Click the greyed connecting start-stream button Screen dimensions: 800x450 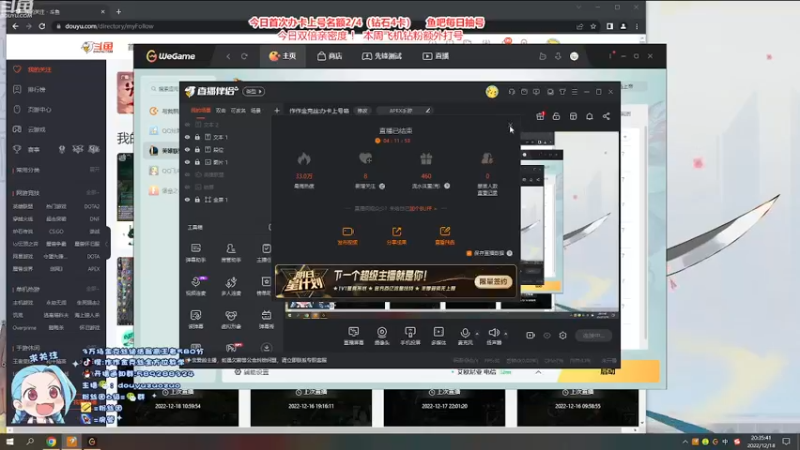(593, 335)
